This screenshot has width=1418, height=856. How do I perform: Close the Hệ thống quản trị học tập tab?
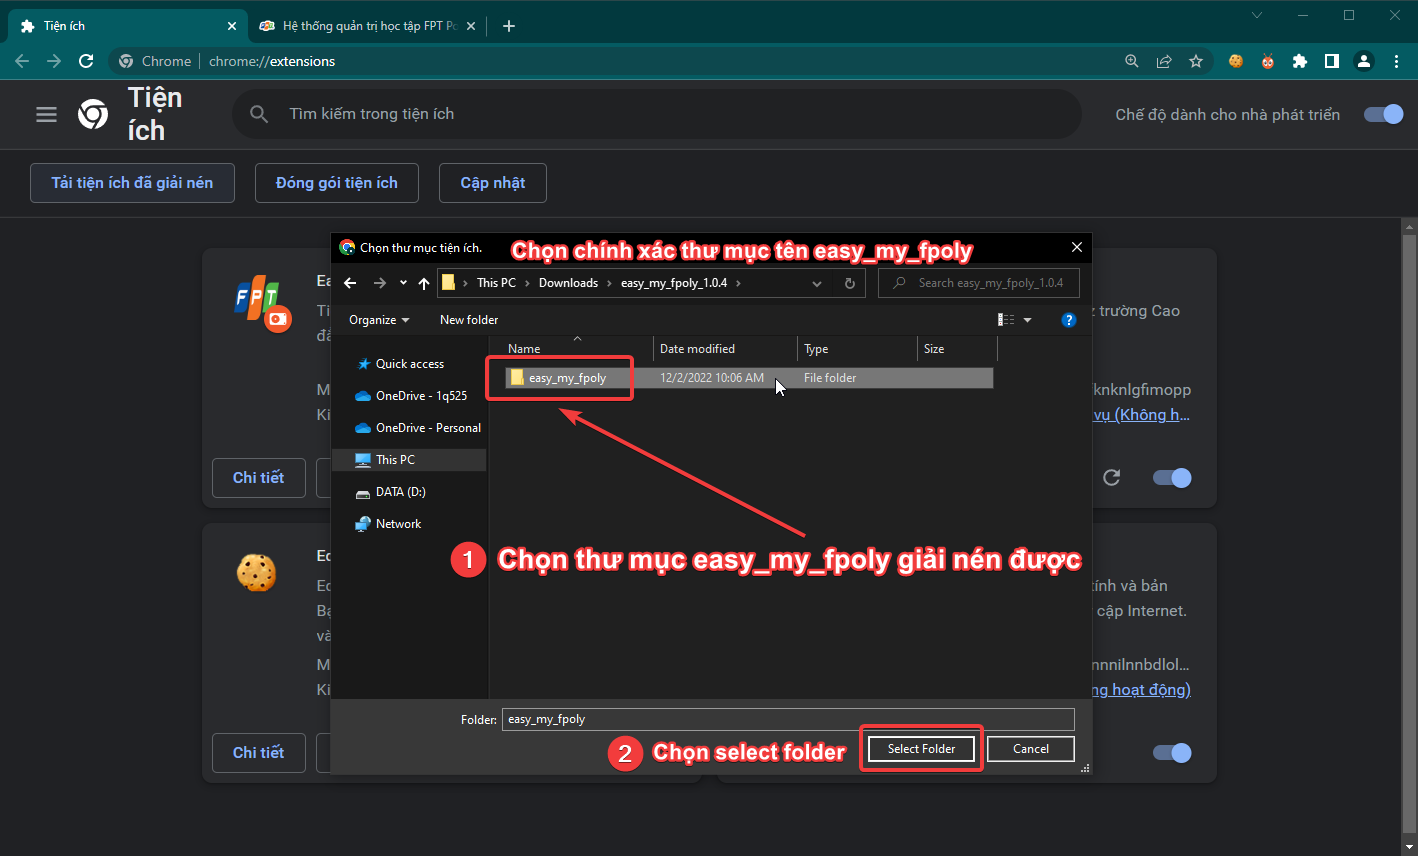pyautogui.click(x=471, y=26)
